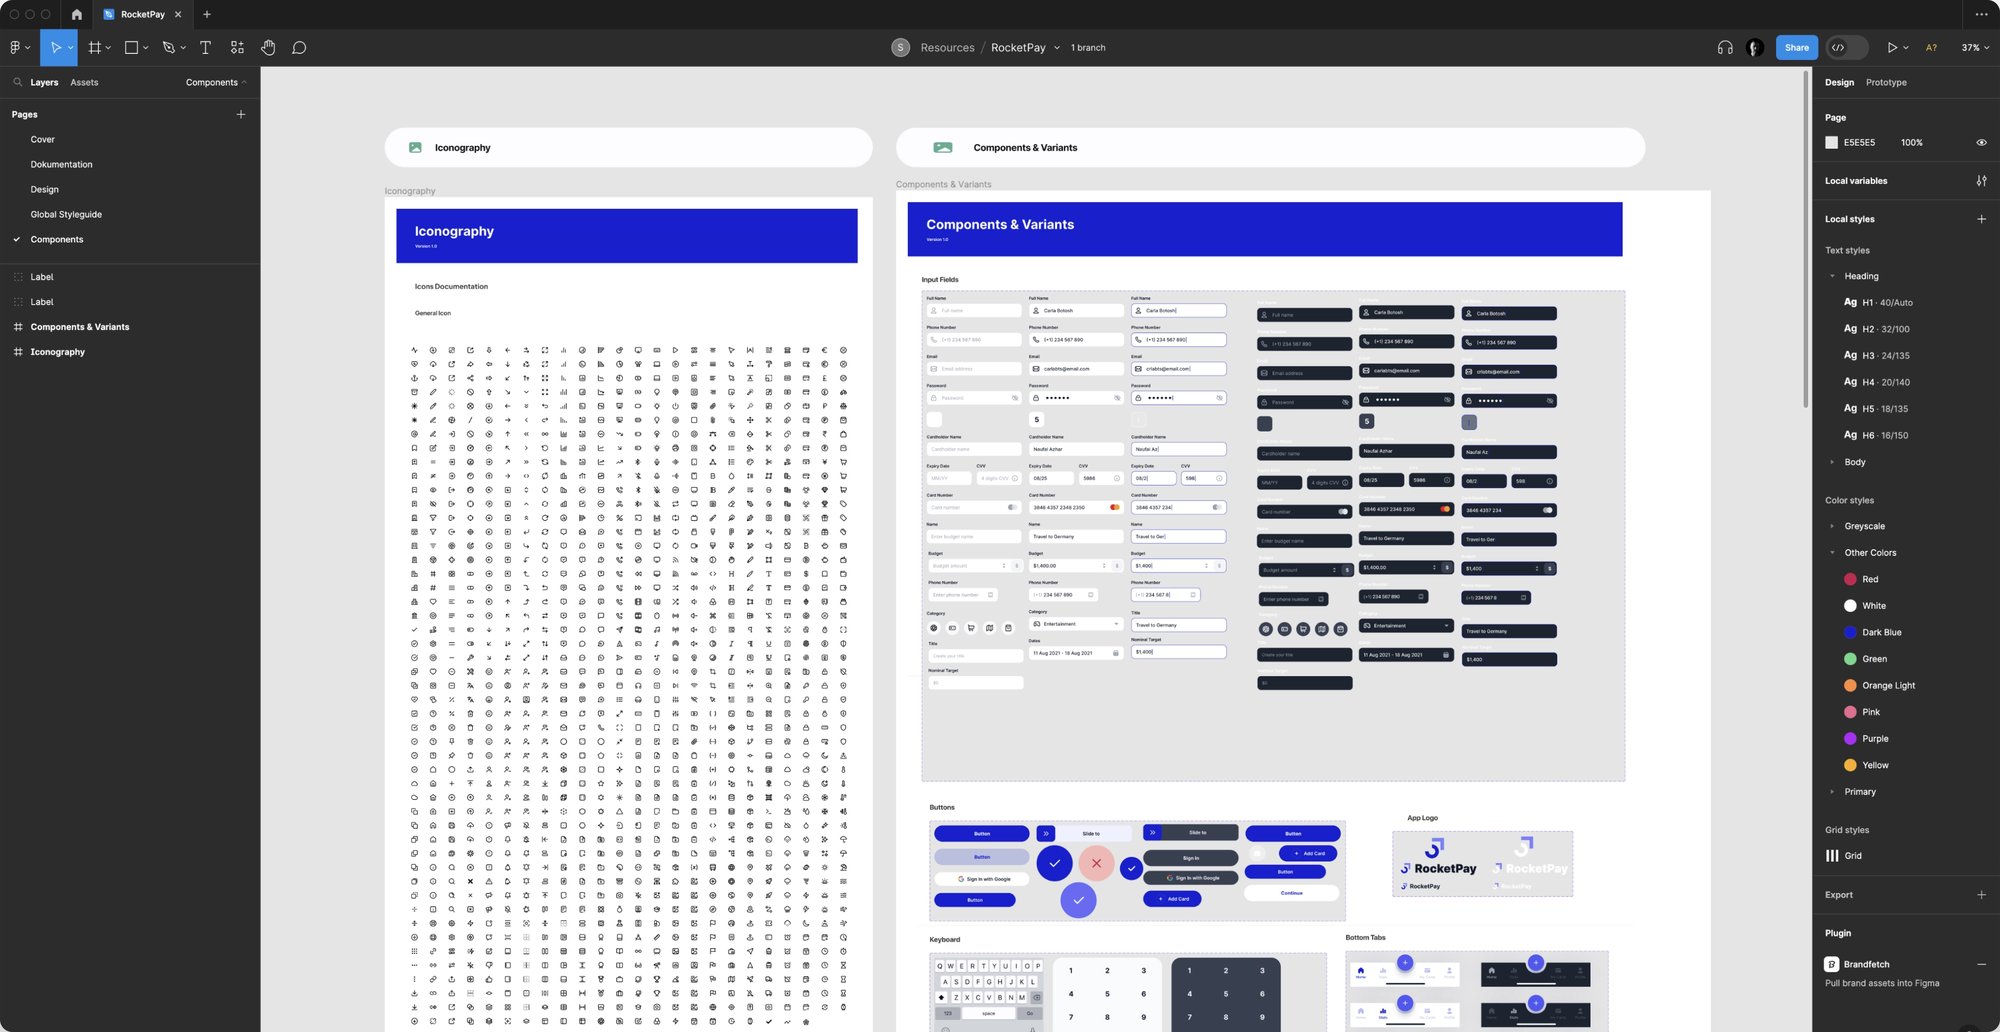Select the Text tool
The image size is (2000, 1032).
coord(205,47)
